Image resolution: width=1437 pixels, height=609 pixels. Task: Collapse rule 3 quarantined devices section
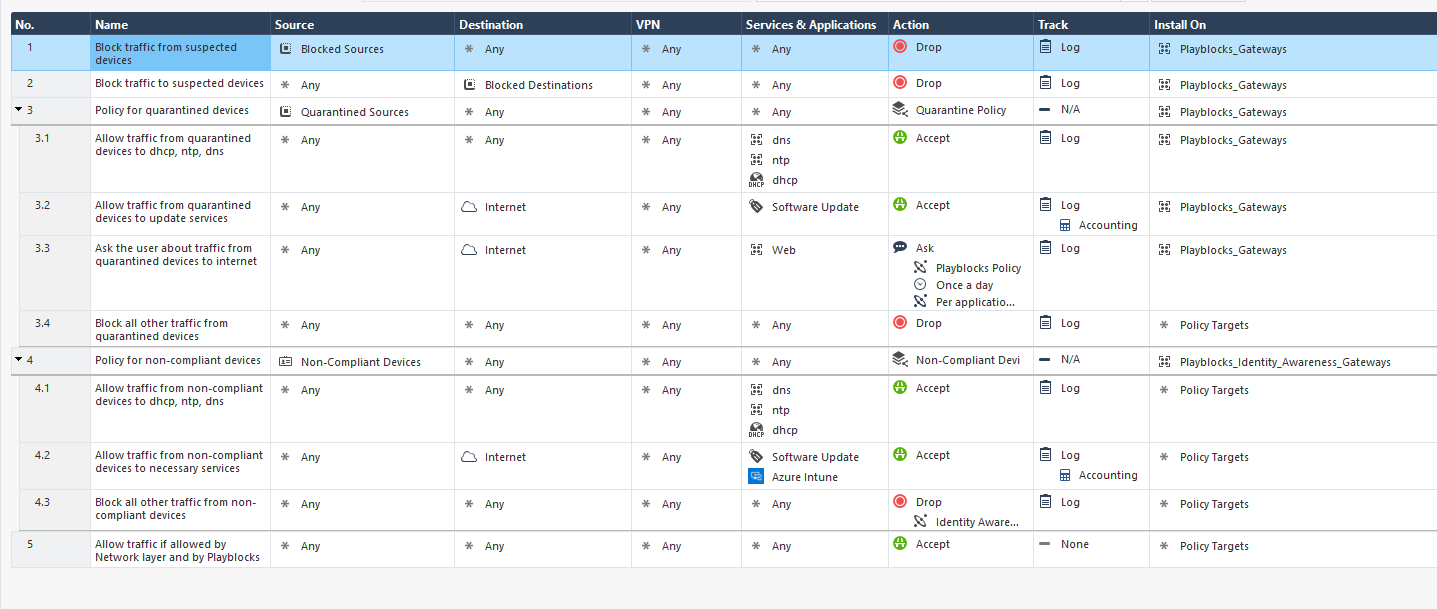[19, 110]
